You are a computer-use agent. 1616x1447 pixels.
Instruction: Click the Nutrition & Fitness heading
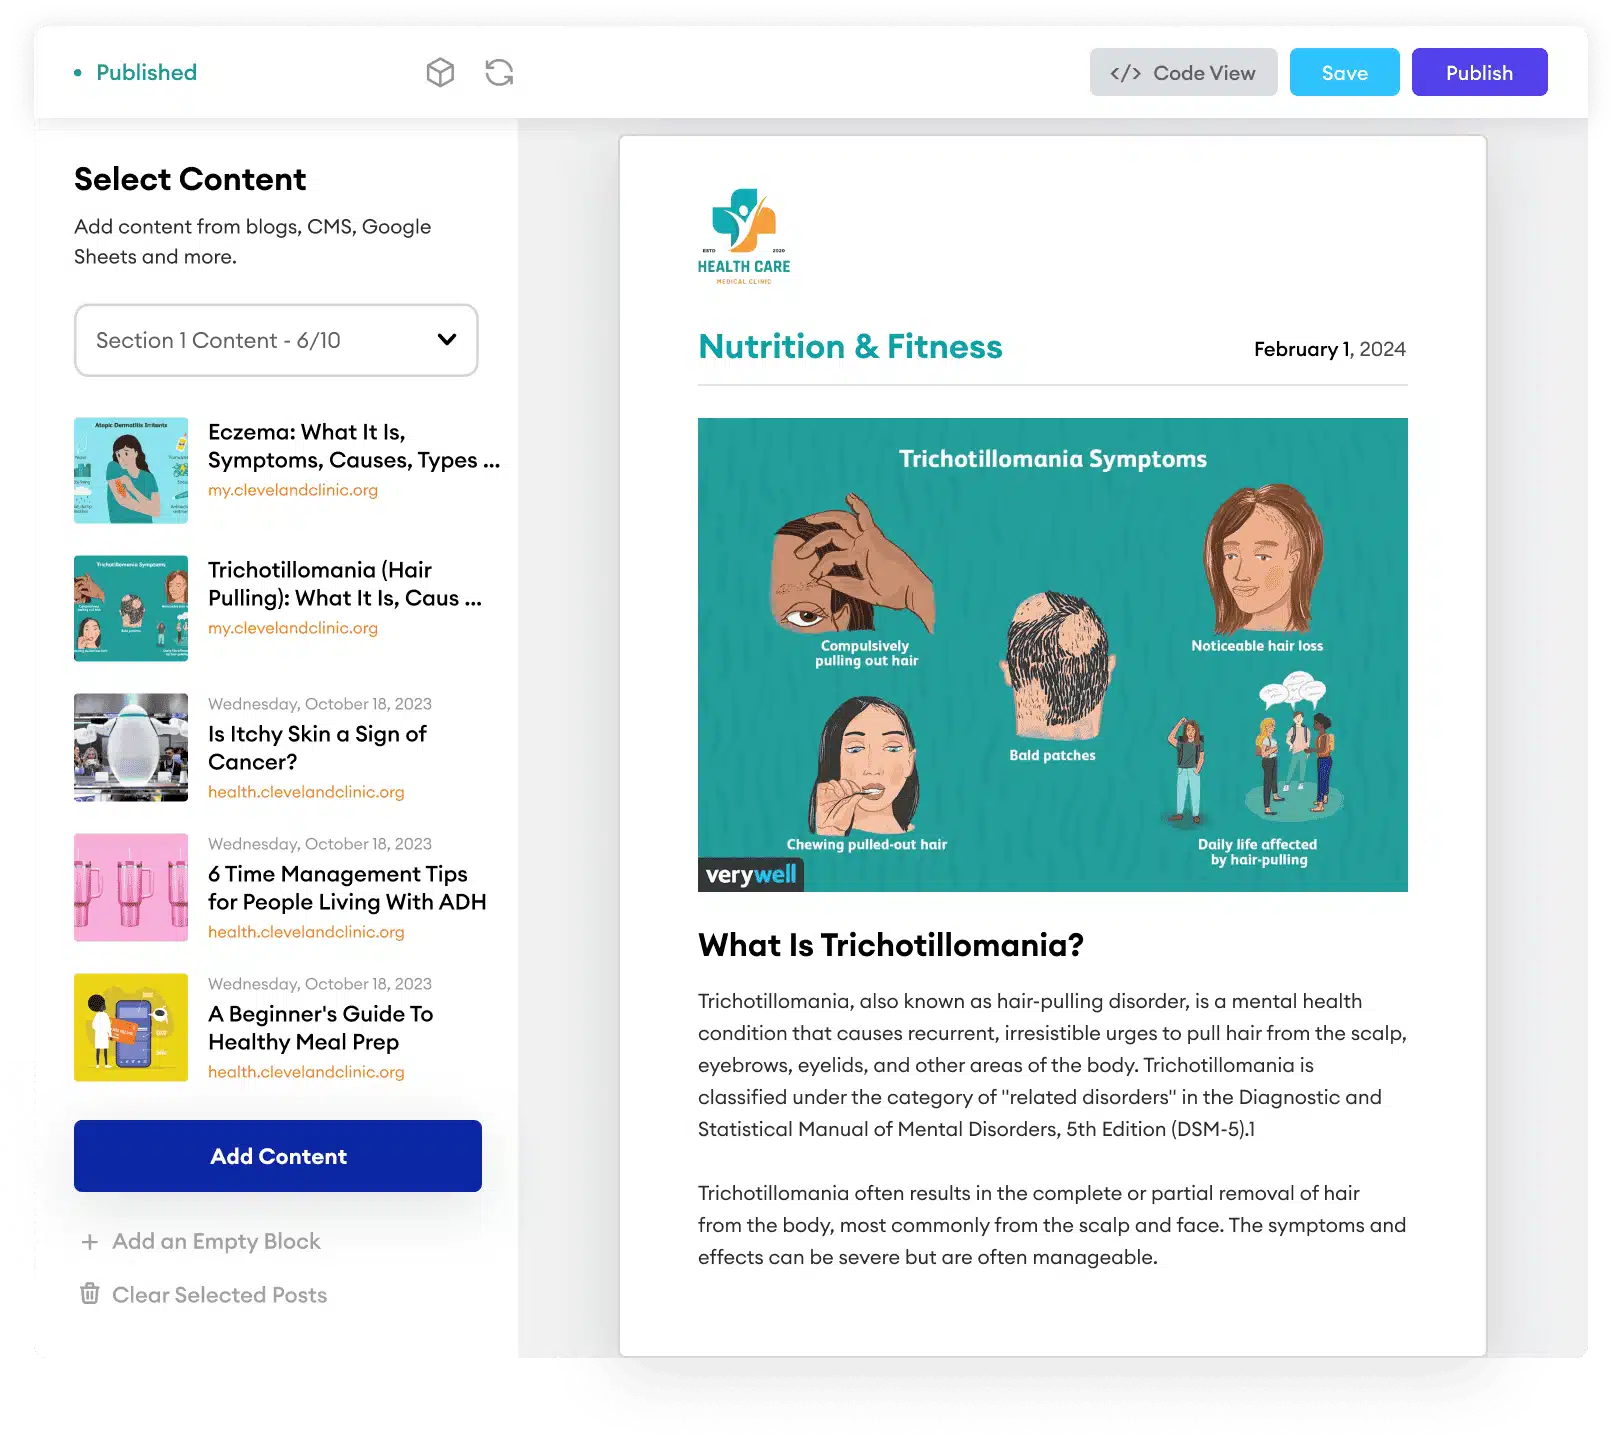point(850,347)
